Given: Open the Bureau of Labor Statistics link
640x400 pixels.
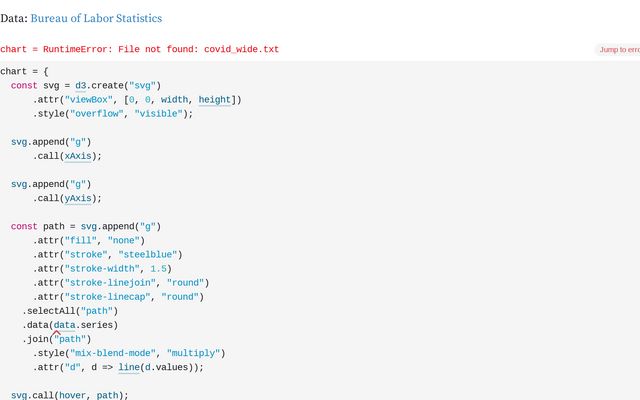Looking at the screenshot, I should click(96, 18).
